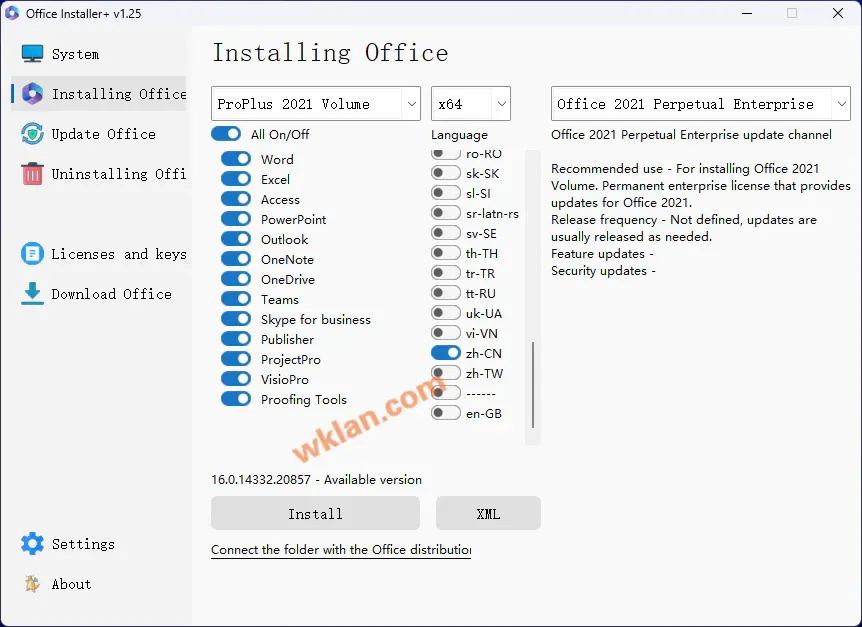
Task: Turn off Skype for business
Action: [x=236, y=319]
